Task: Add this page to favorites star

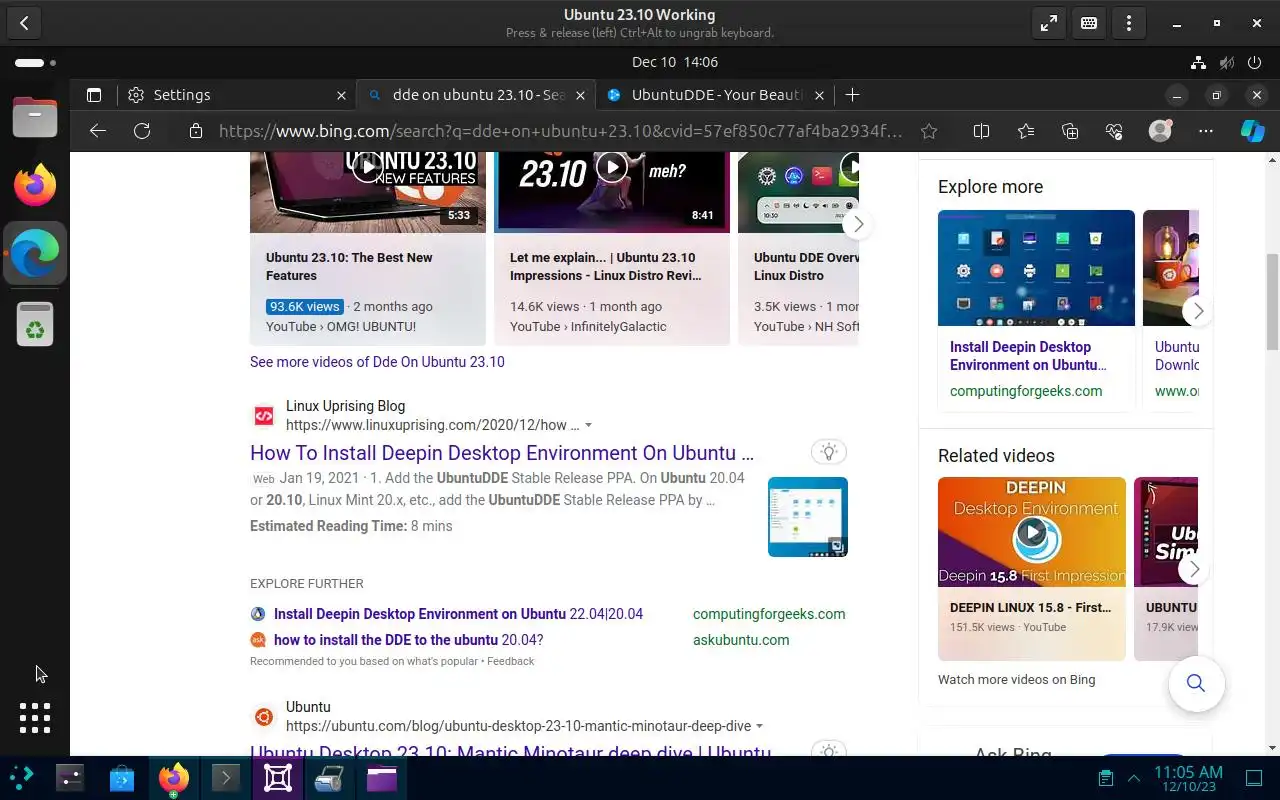Action: point(929,131)
